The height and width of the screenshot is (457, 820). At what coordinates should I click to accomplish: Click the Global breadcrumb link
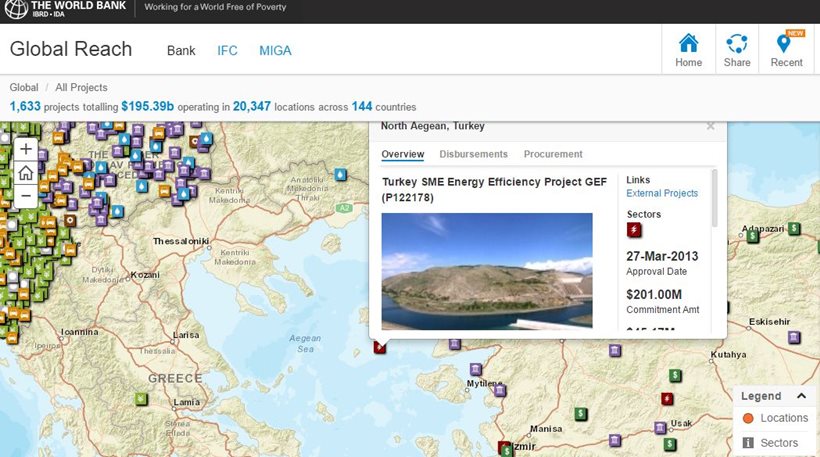[x=24, y=88]
